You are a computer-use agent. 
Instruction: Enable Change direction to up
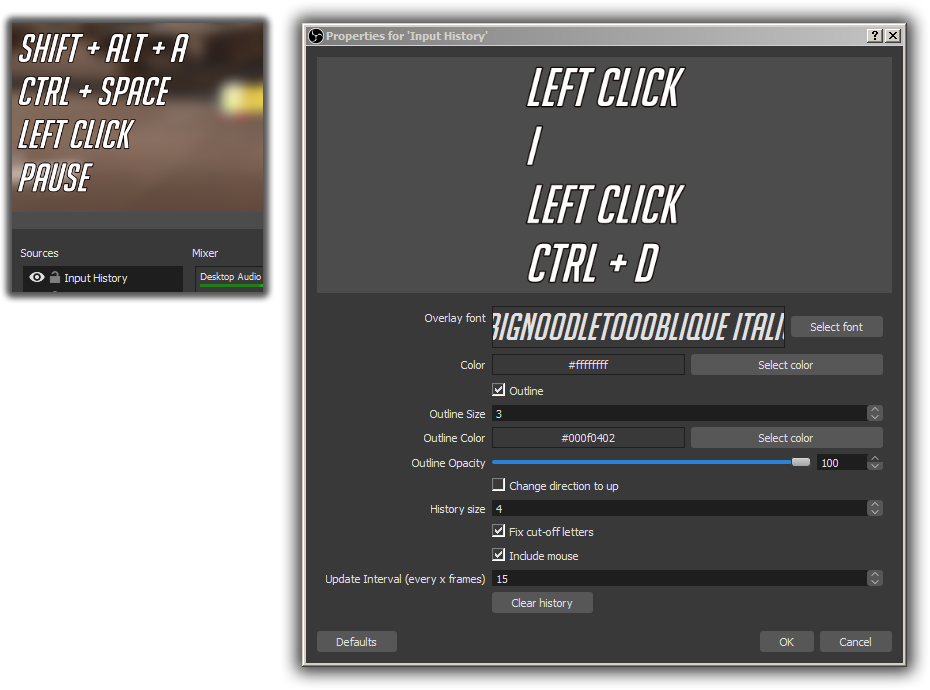[498, 484]
